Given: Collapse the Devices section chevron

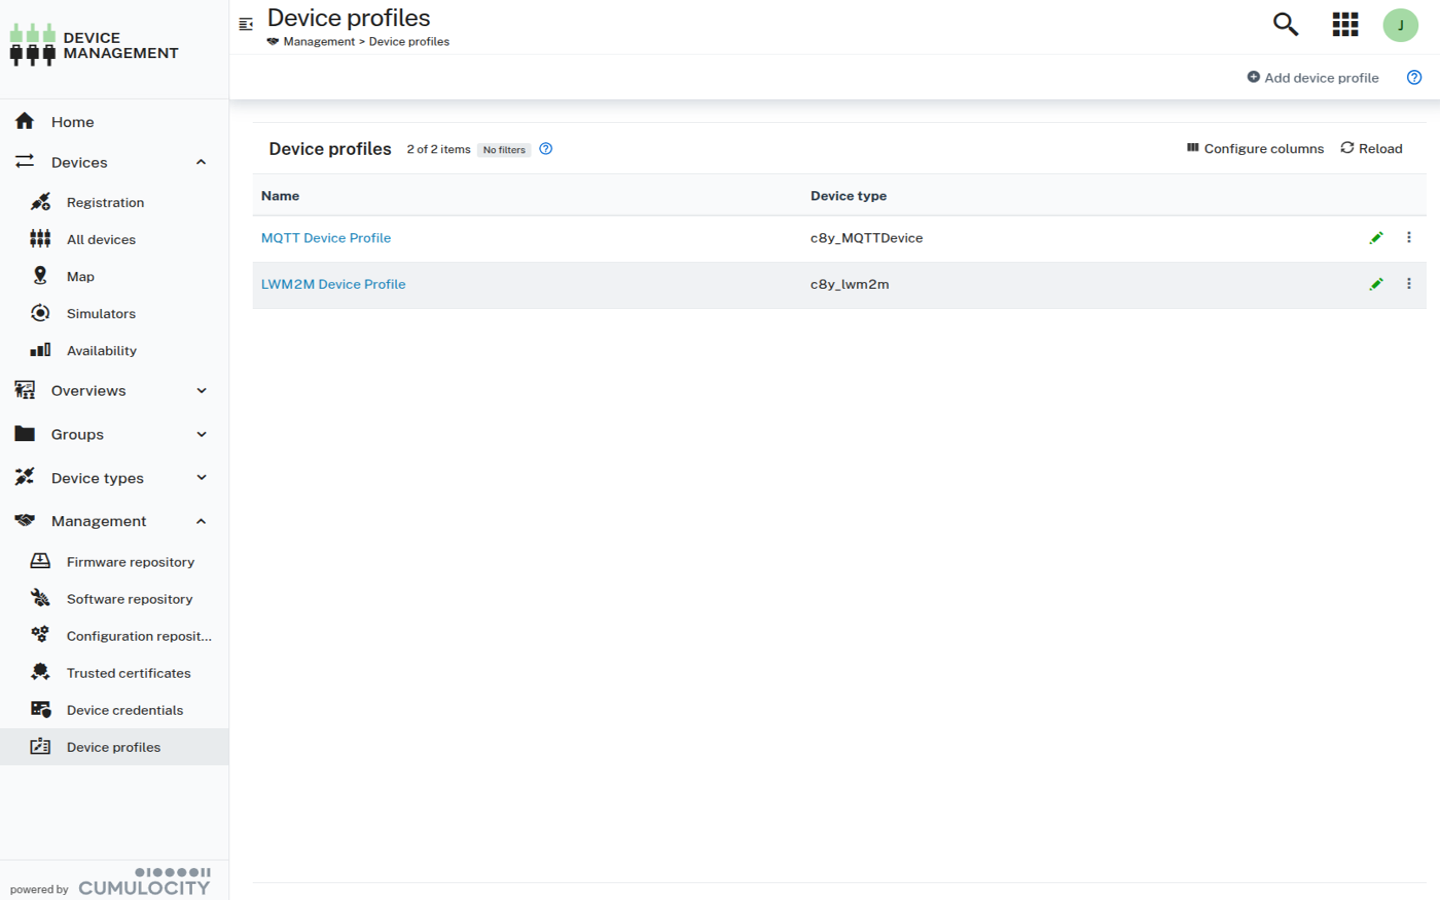Looking at the screenshot, I should [x=200, y=161].
